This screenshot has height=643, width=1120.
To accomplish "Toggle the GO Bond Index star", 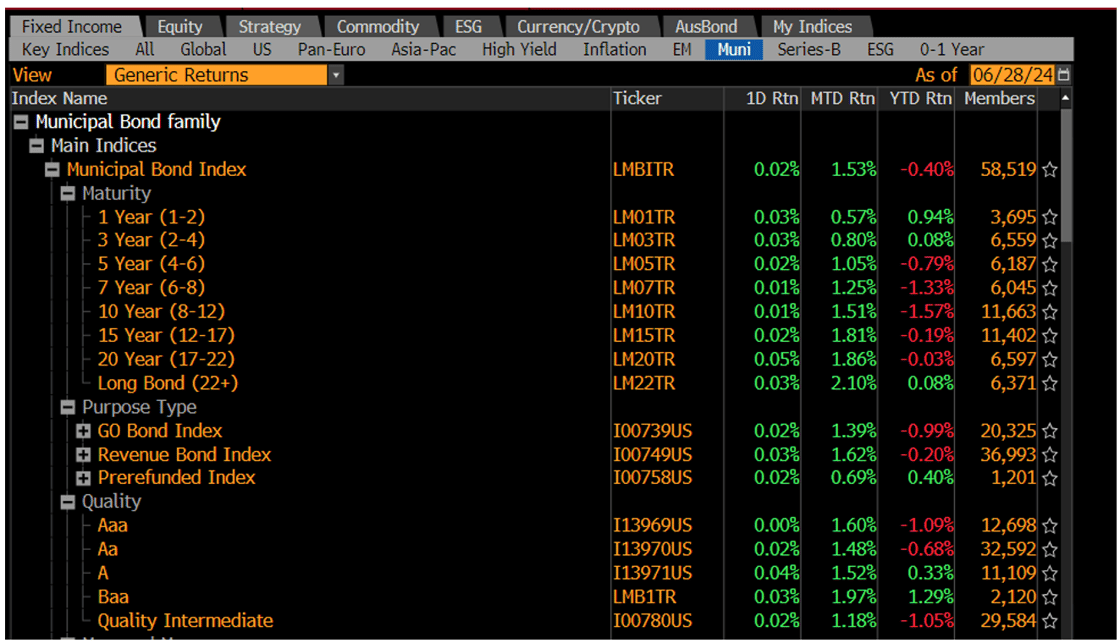I will (x=1050, y=431).
